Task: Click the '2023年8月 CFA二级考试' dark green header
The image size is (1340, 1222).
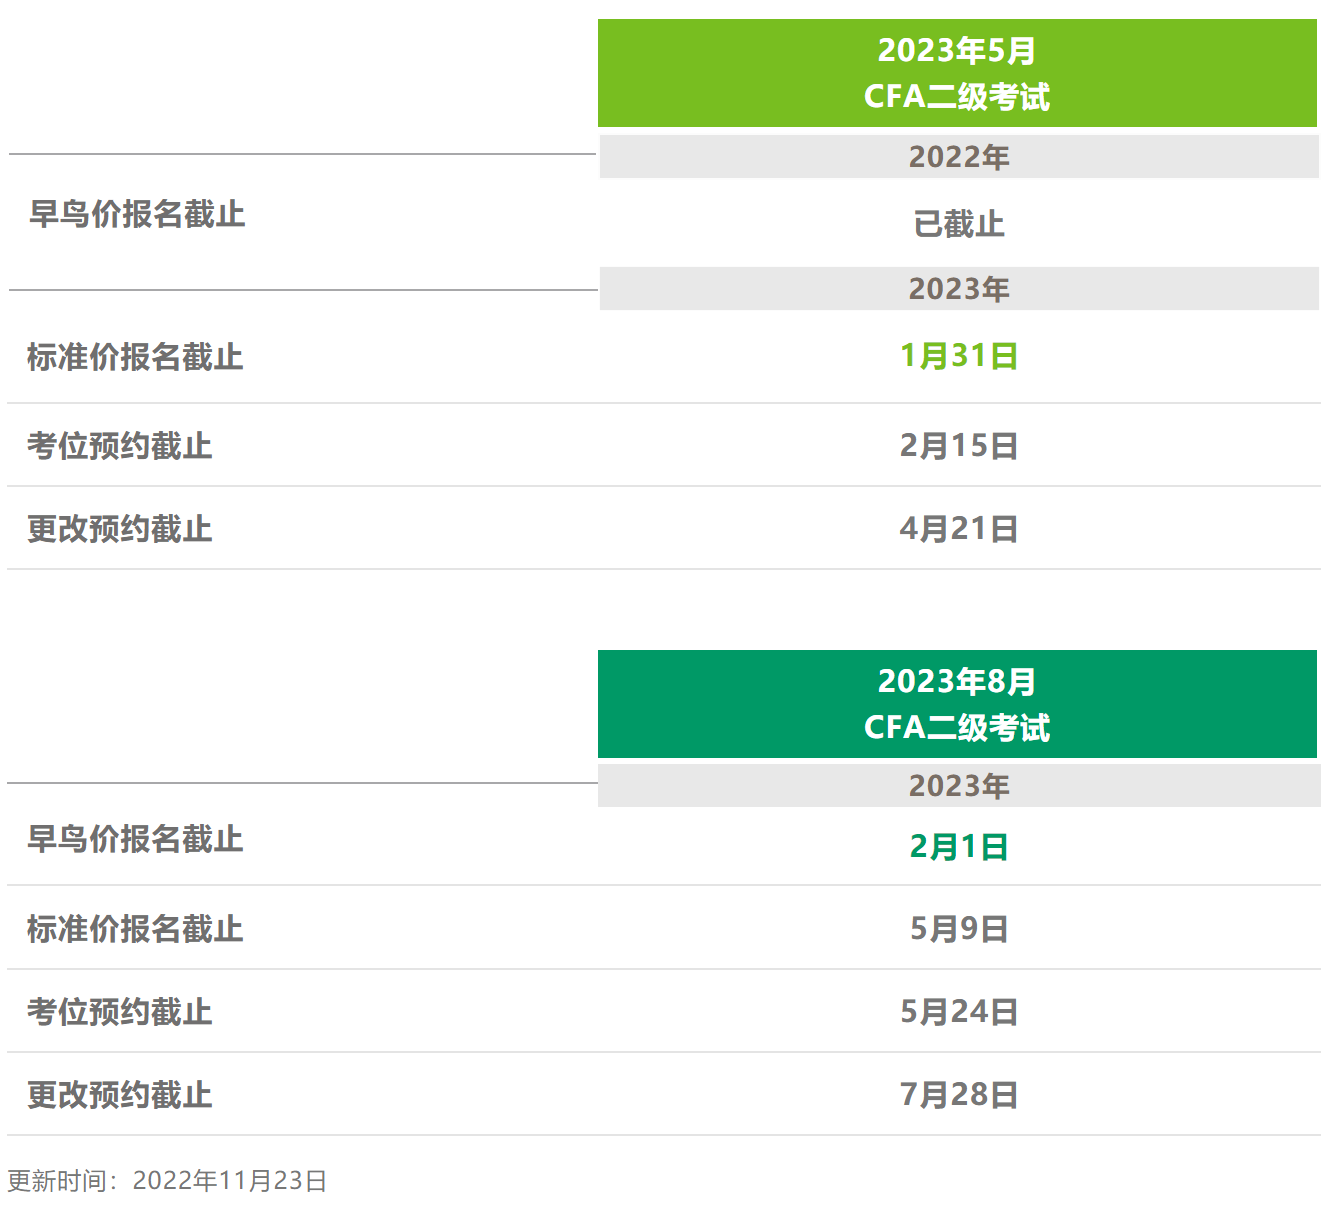Action: click(x=957, y=704)
